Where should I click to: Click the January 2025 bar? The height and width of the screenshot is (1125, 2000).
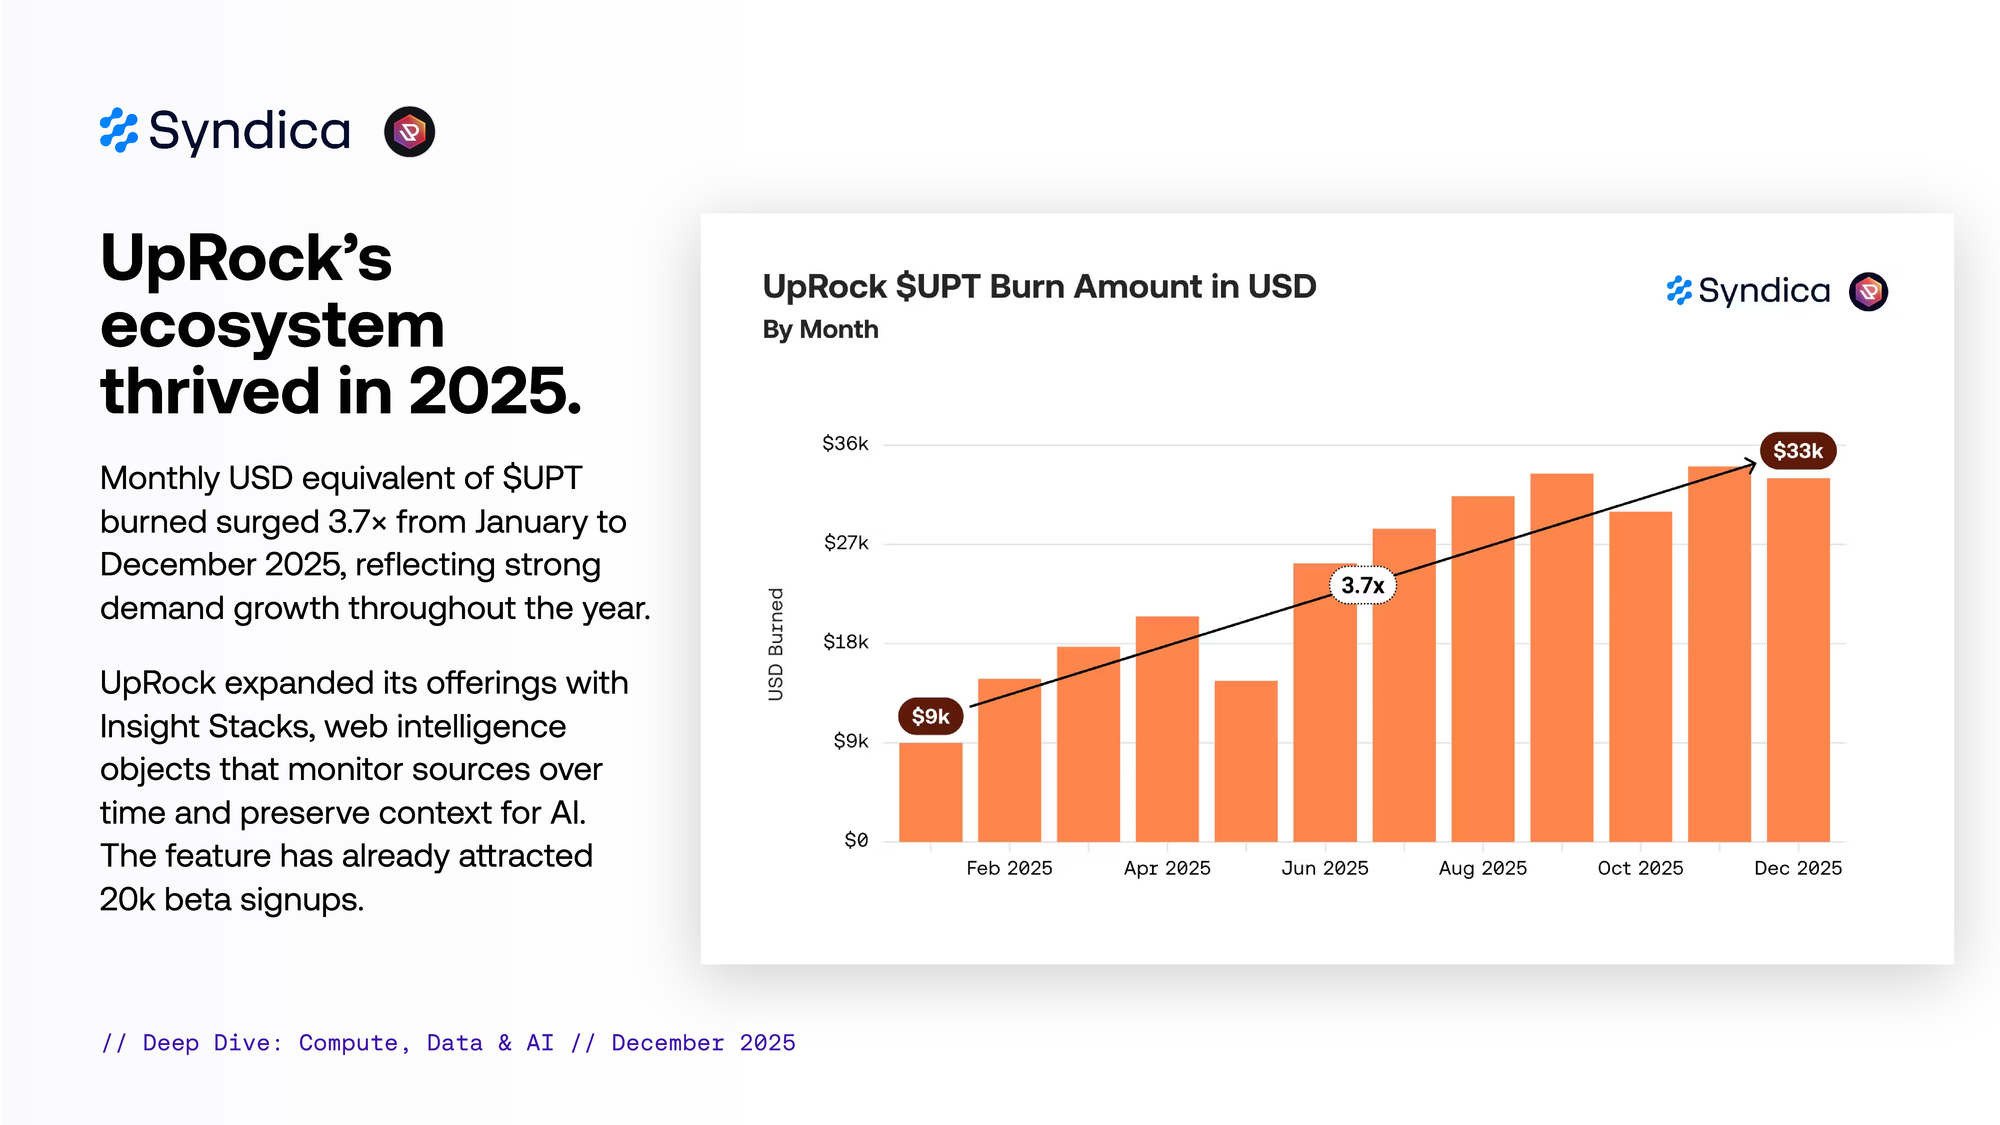pyautogui.click(x=930, y=792)
